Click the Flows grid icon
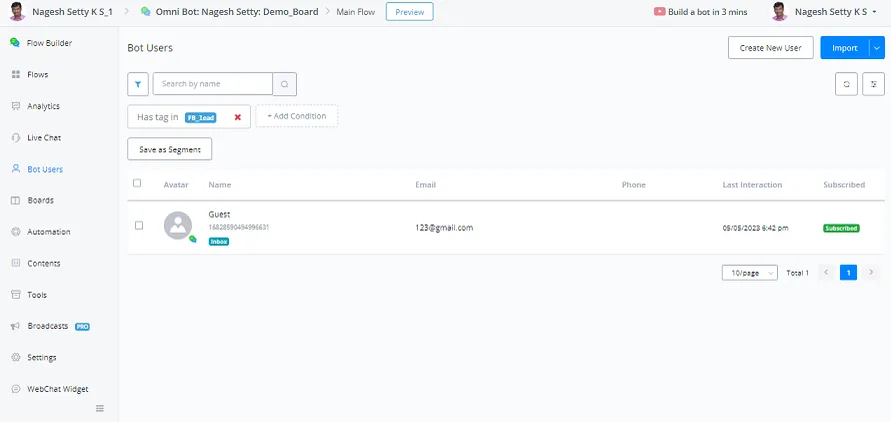Screen dimensions: 891x422 (16, 74)
